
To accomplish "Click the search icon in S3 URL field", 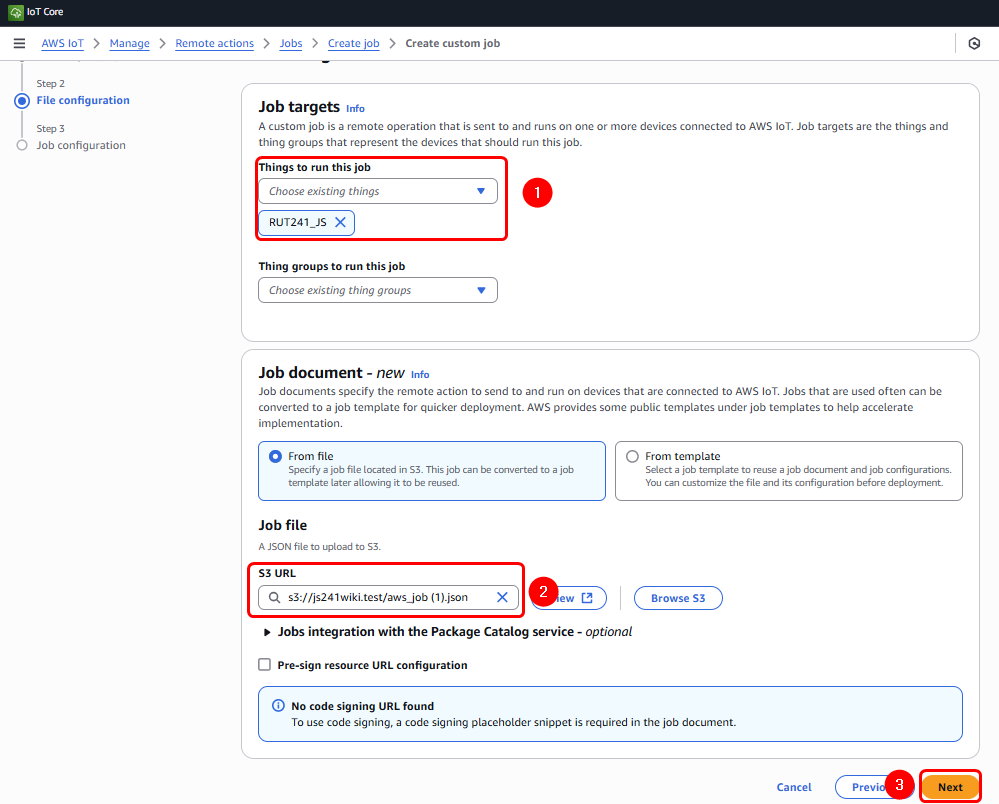I will (x=273, y=597).
